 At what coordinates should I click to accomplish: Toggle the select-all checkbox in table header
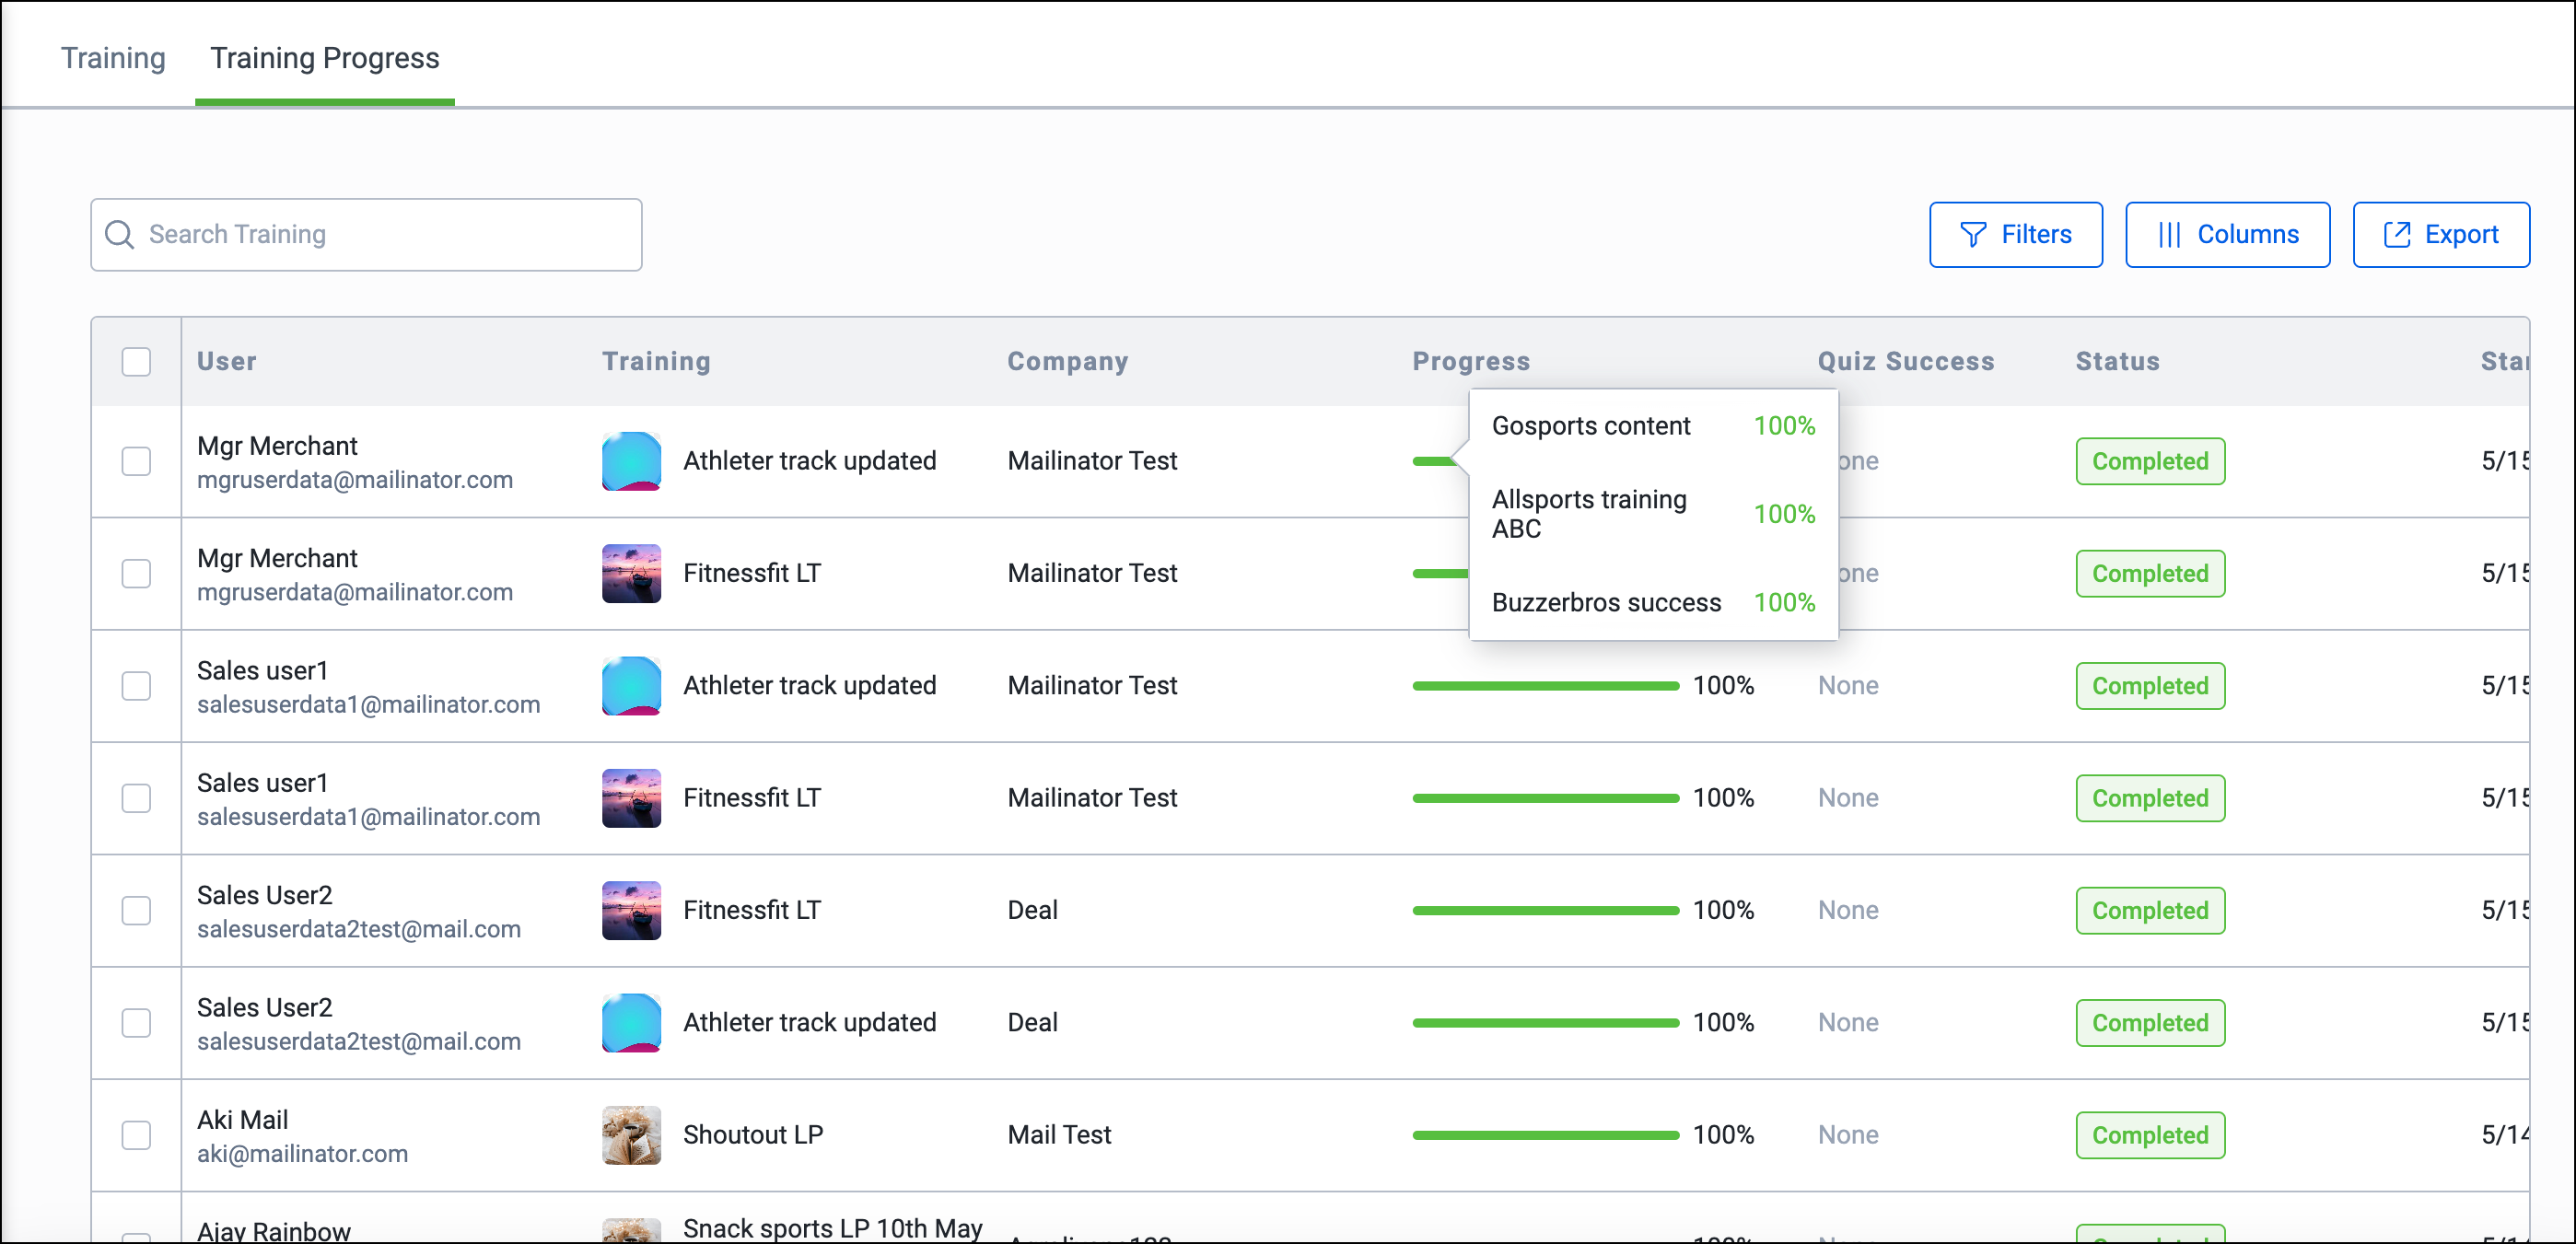(x=136, y=361)
